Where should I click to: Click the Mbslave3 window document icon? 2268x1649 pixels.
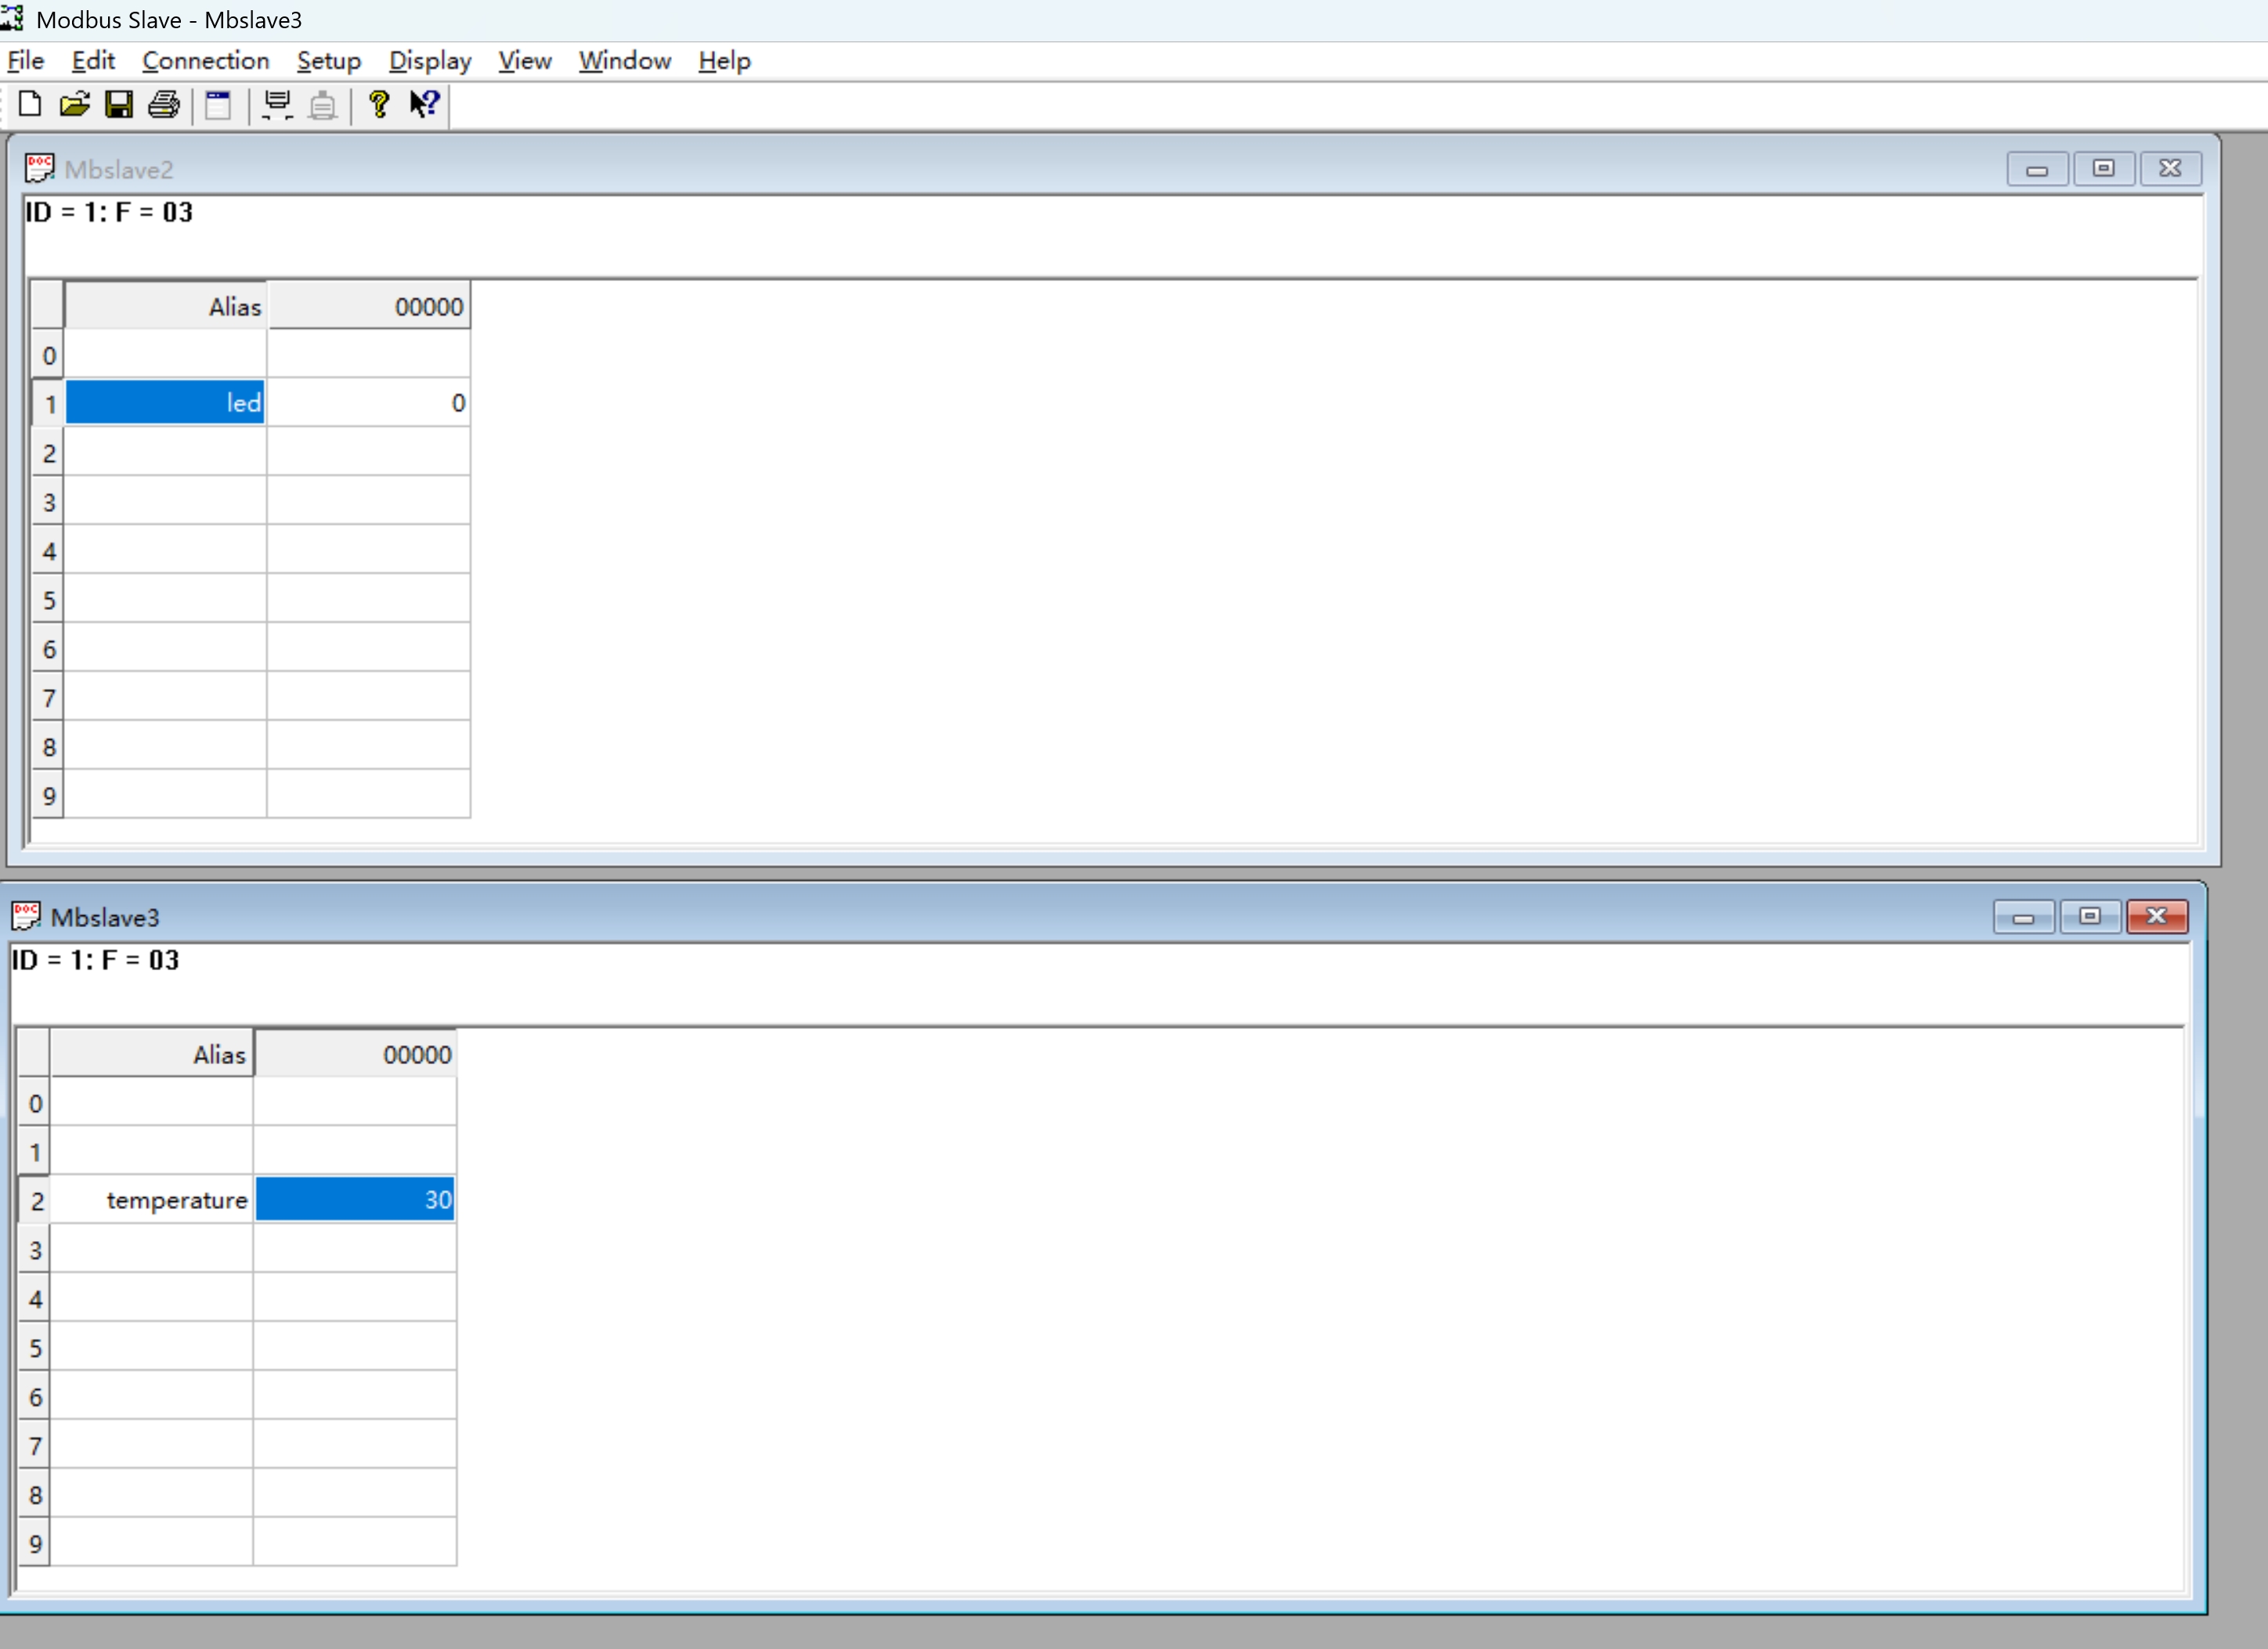[x=26, y=916]
